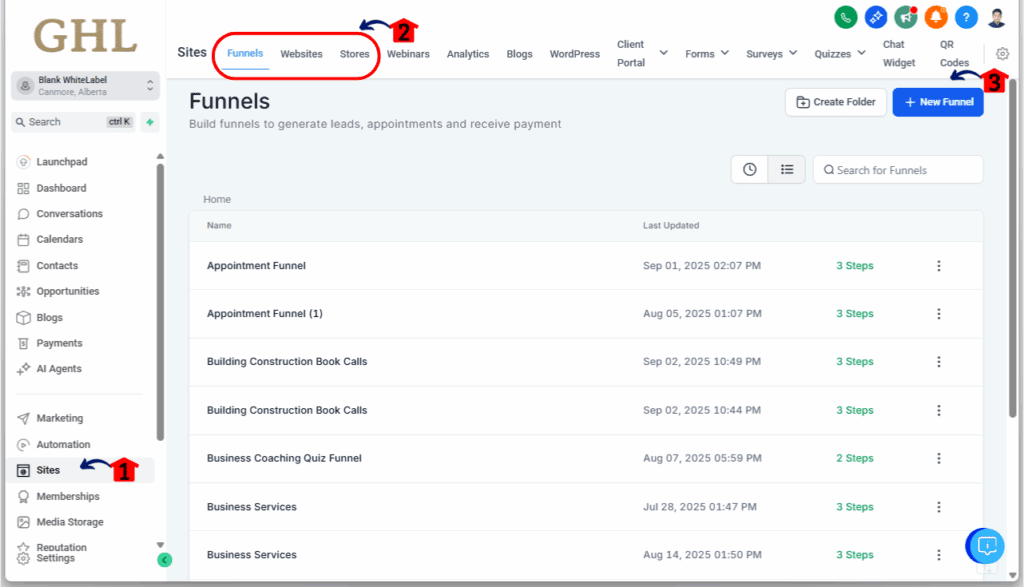Screen dimensions: 1024x587
Task: Open 3 Steps for Appointment Funnel
Action: point(854,266)
